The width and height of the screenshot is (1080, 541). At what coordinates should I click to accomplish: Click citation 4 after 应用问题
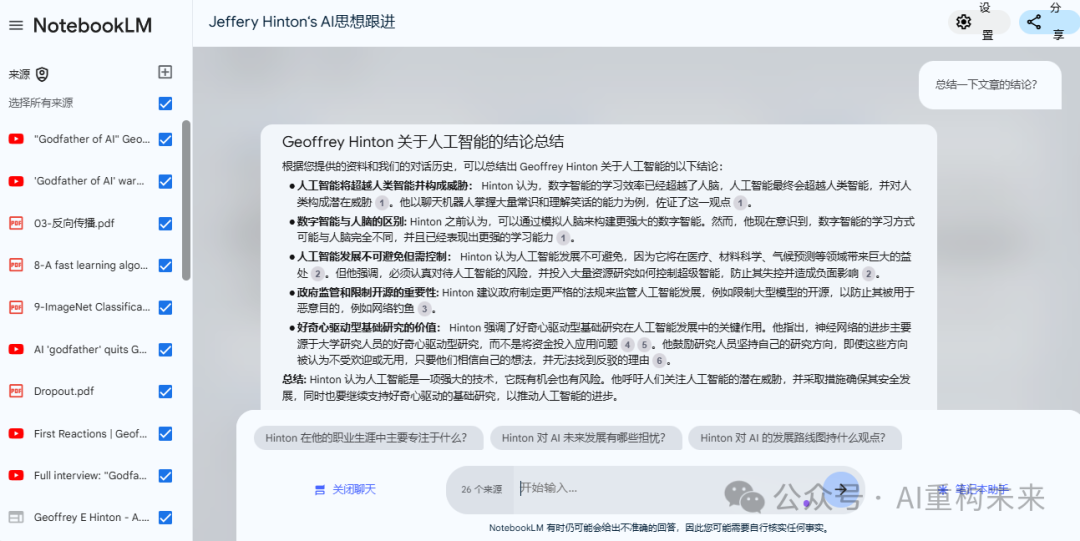(627, 344)
